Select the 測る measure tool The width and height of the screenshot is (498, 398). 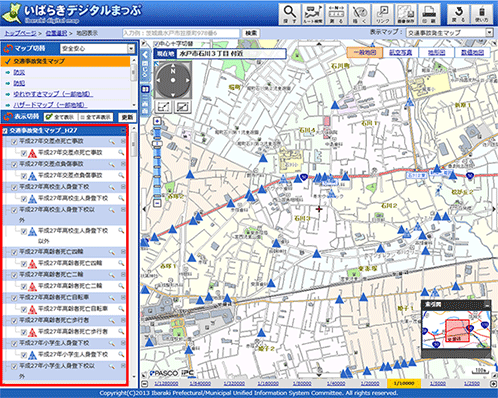(x=336, y=14)
